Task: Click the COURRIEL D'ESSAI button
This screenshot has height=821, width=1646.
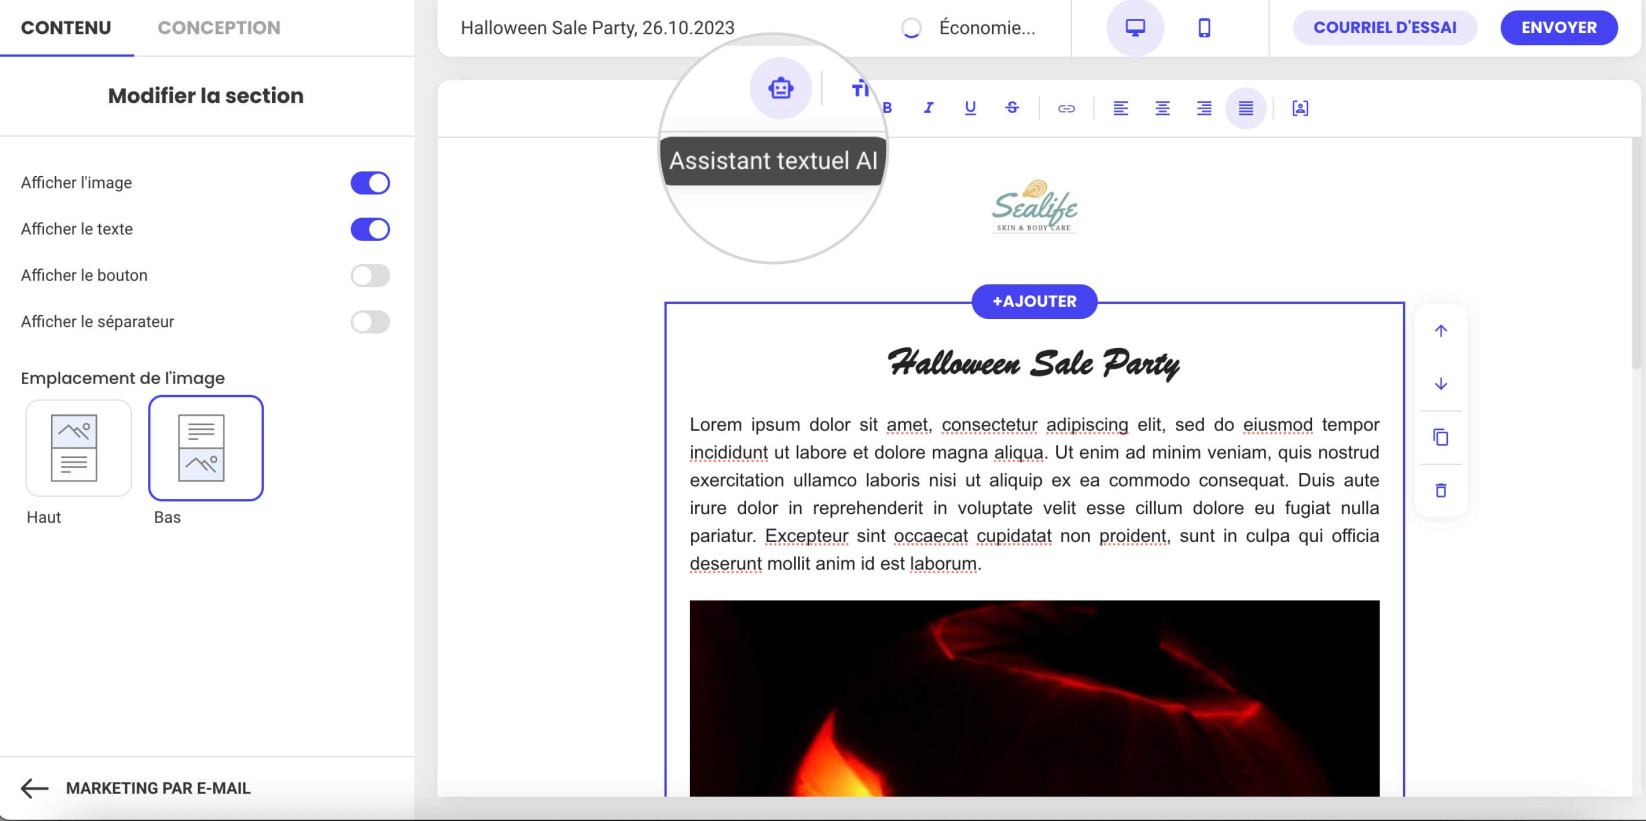Action: 1385,28
